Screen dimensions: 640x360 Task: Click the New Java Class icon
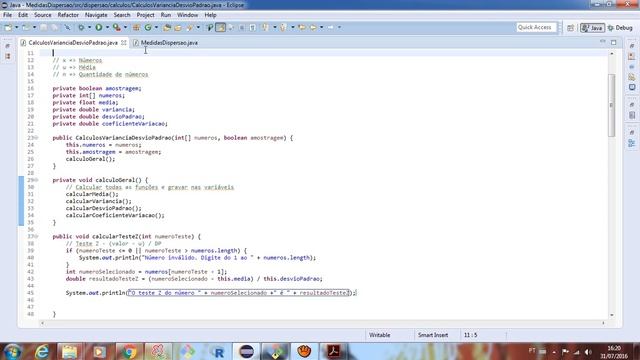[x=148, y=27]
